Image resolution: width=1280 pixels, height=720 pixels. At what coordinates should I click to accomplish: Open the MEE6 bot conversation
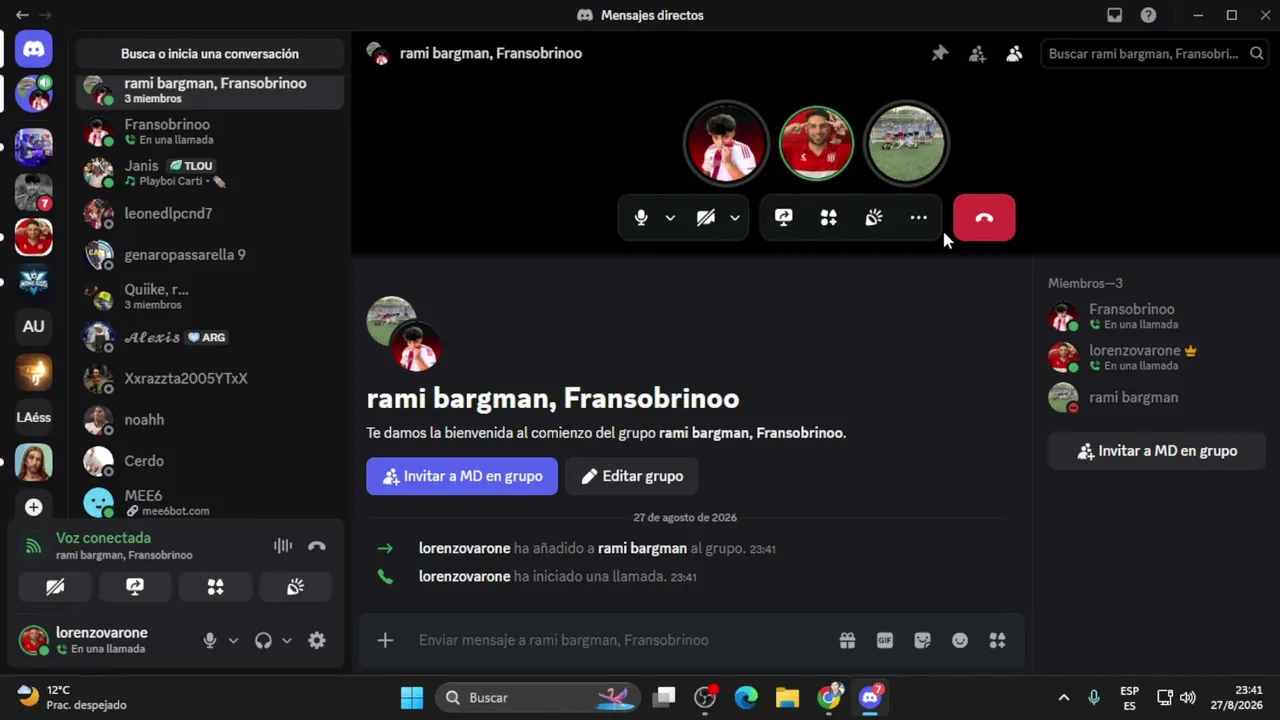[210, 502]
